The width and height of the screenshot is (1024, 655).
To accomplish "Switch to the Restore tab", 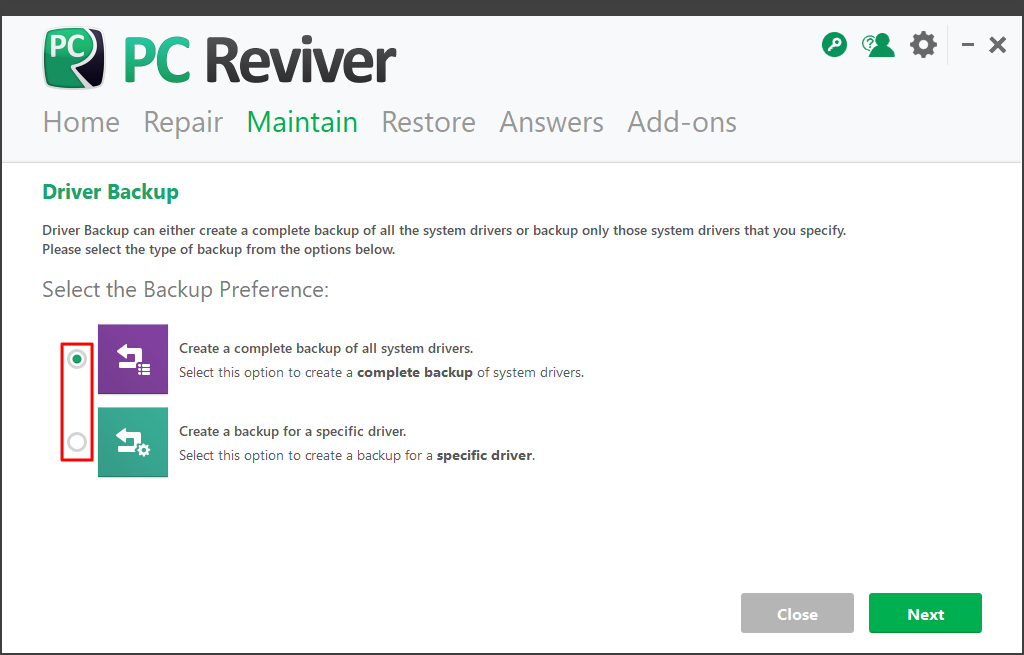I will 428,122.
